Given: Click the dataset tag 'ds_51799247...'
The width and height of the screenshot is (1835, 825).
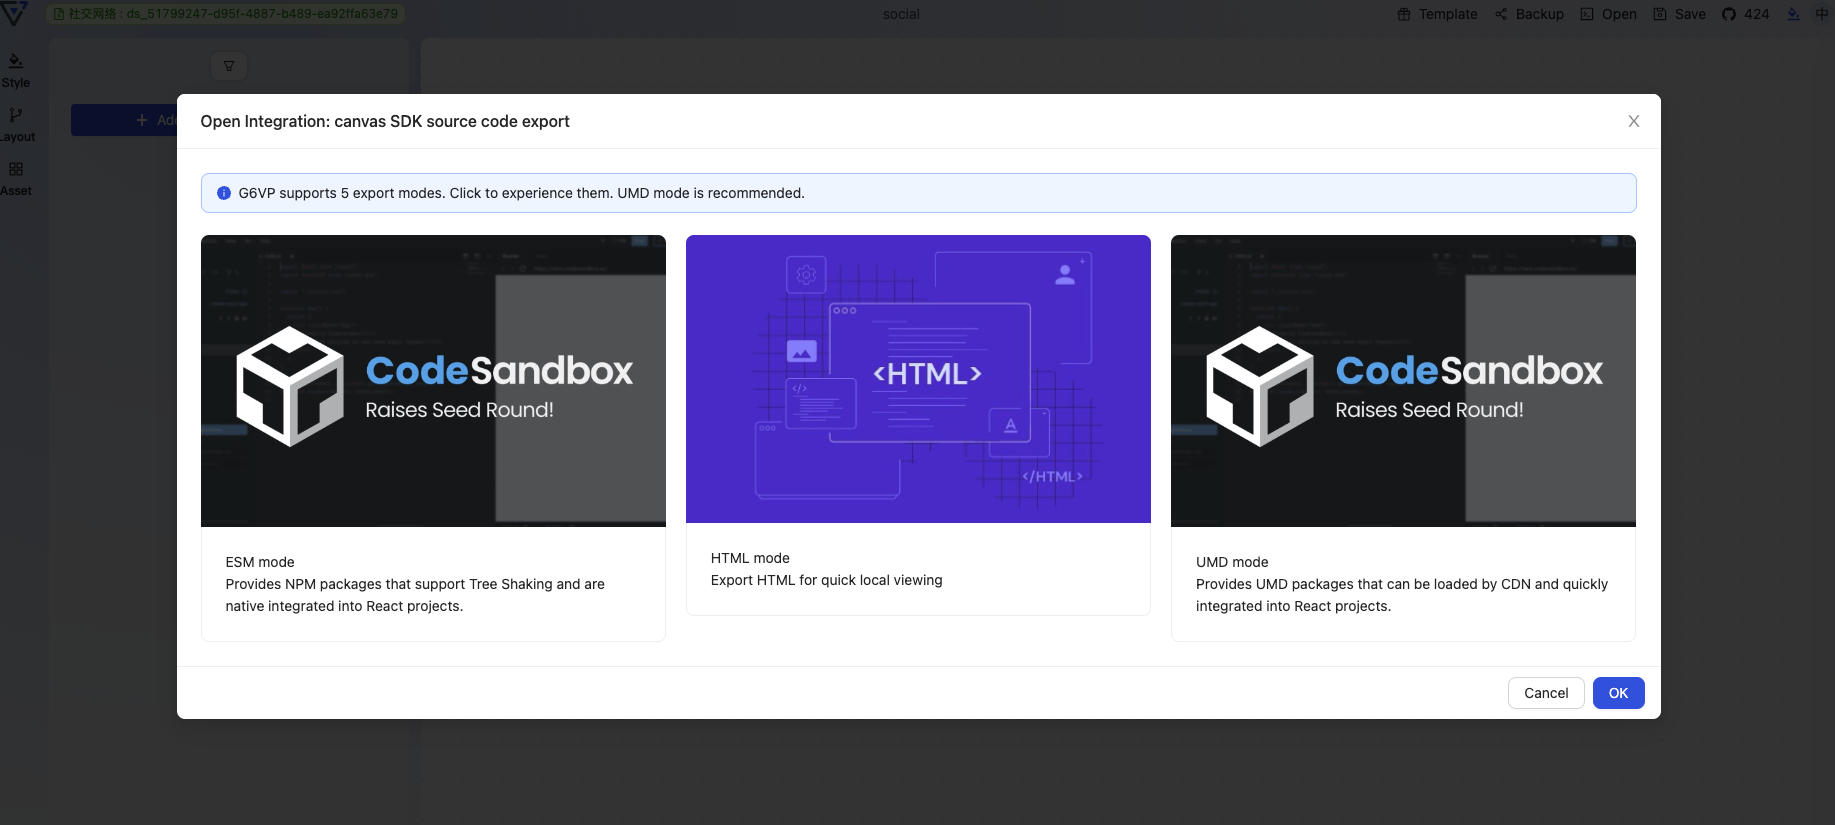Looking at the screenshot, I should coord(225,14).
